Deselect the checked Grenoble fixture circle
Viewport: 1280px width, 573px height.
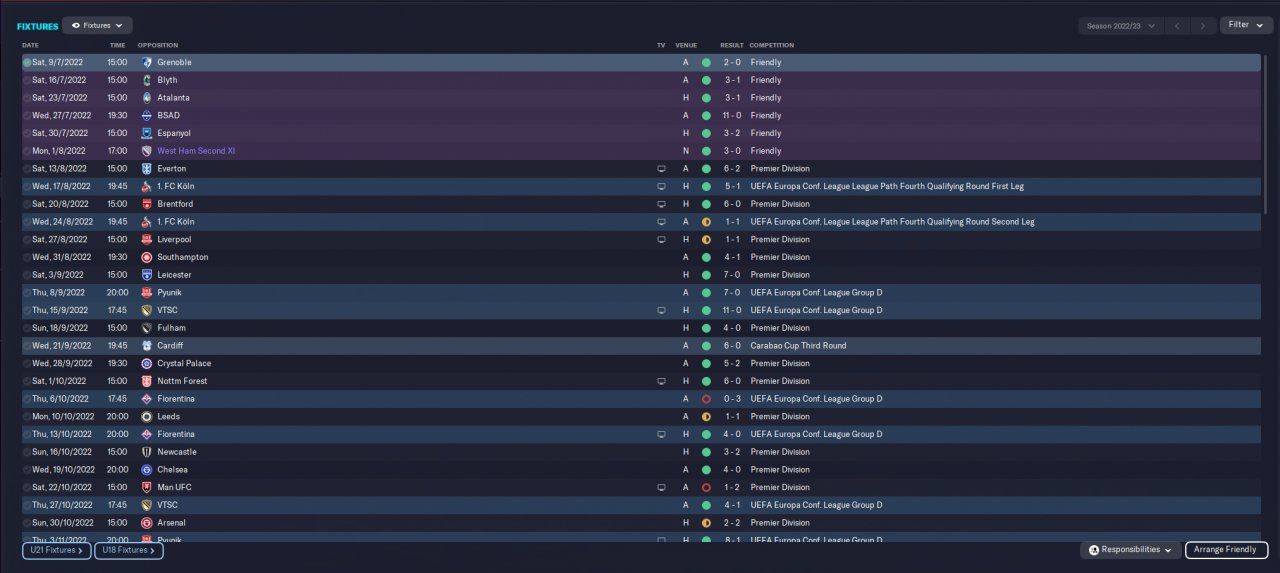coord(27,62)
